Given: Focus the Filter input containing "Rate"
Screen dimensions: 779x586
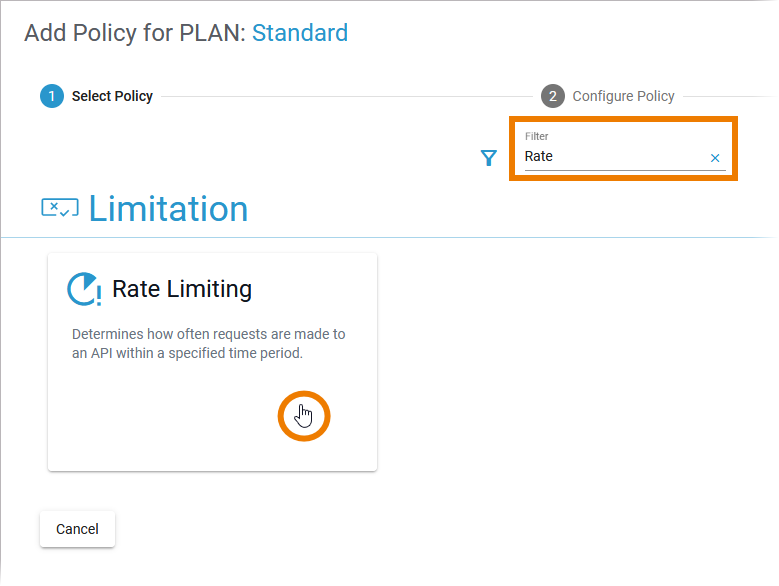Looking at the screenshot, I should [610, 156].
